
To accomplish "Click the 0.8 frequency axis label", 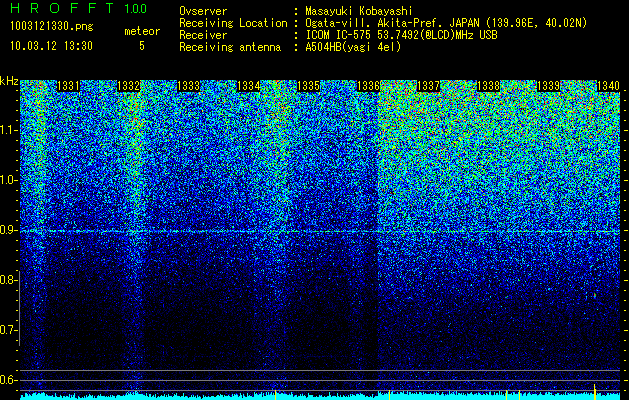I will point(8,280).
